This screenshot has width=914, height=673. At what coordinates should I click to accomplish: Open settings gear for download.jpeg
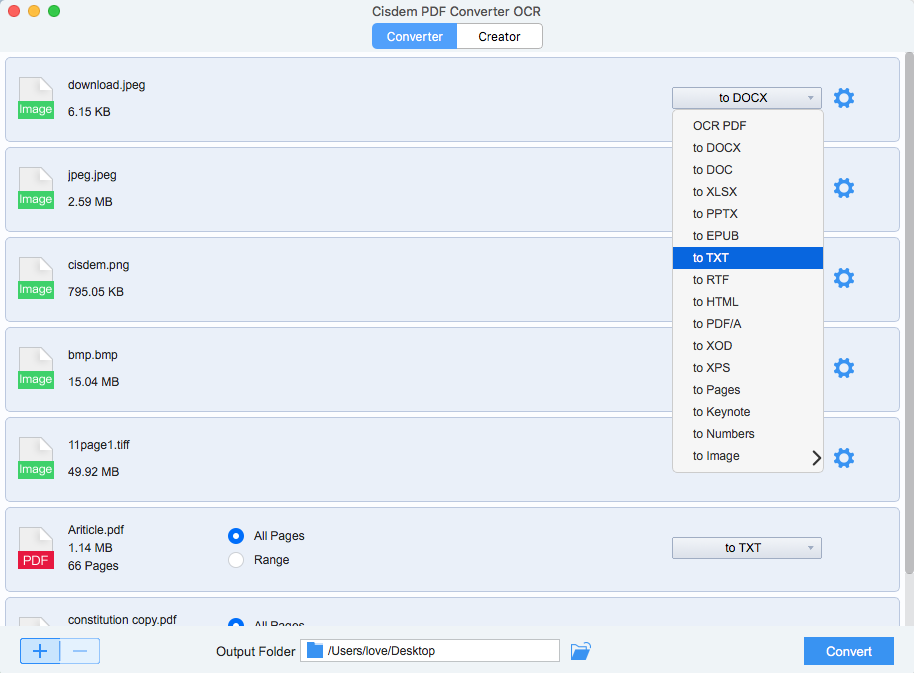(x=843, y=98)
